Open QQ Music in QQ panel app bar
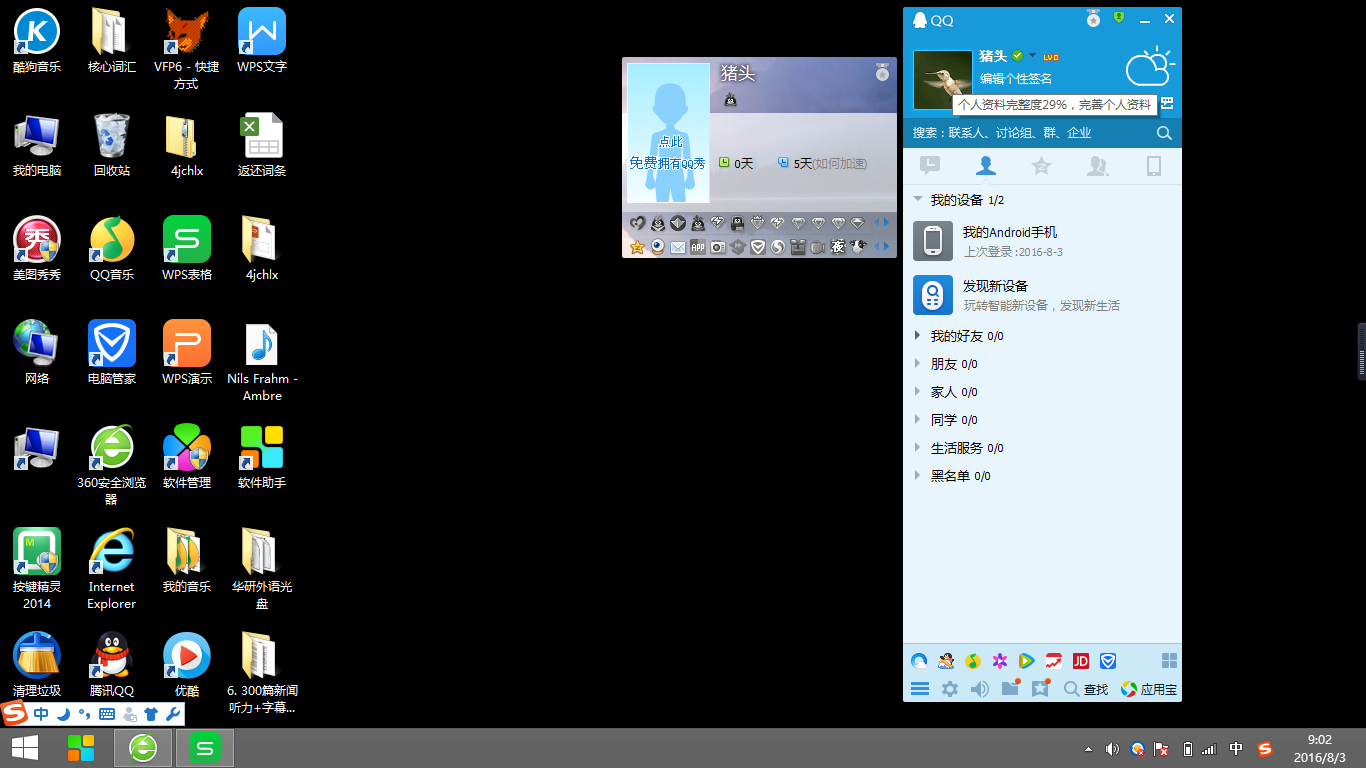This screenshot has height=768, width=1366. coord(973,661)
